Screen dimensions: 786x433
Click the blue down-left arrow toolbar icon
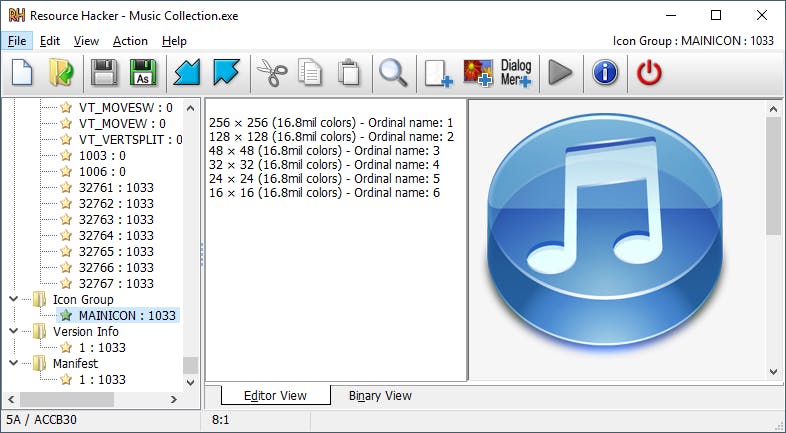186,73
